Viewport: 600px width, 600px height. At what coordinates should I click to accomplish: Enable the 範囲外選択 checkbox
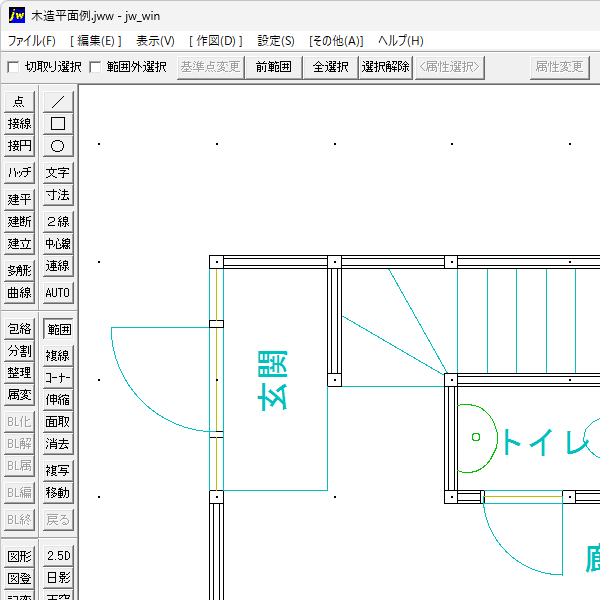(95, 67)
